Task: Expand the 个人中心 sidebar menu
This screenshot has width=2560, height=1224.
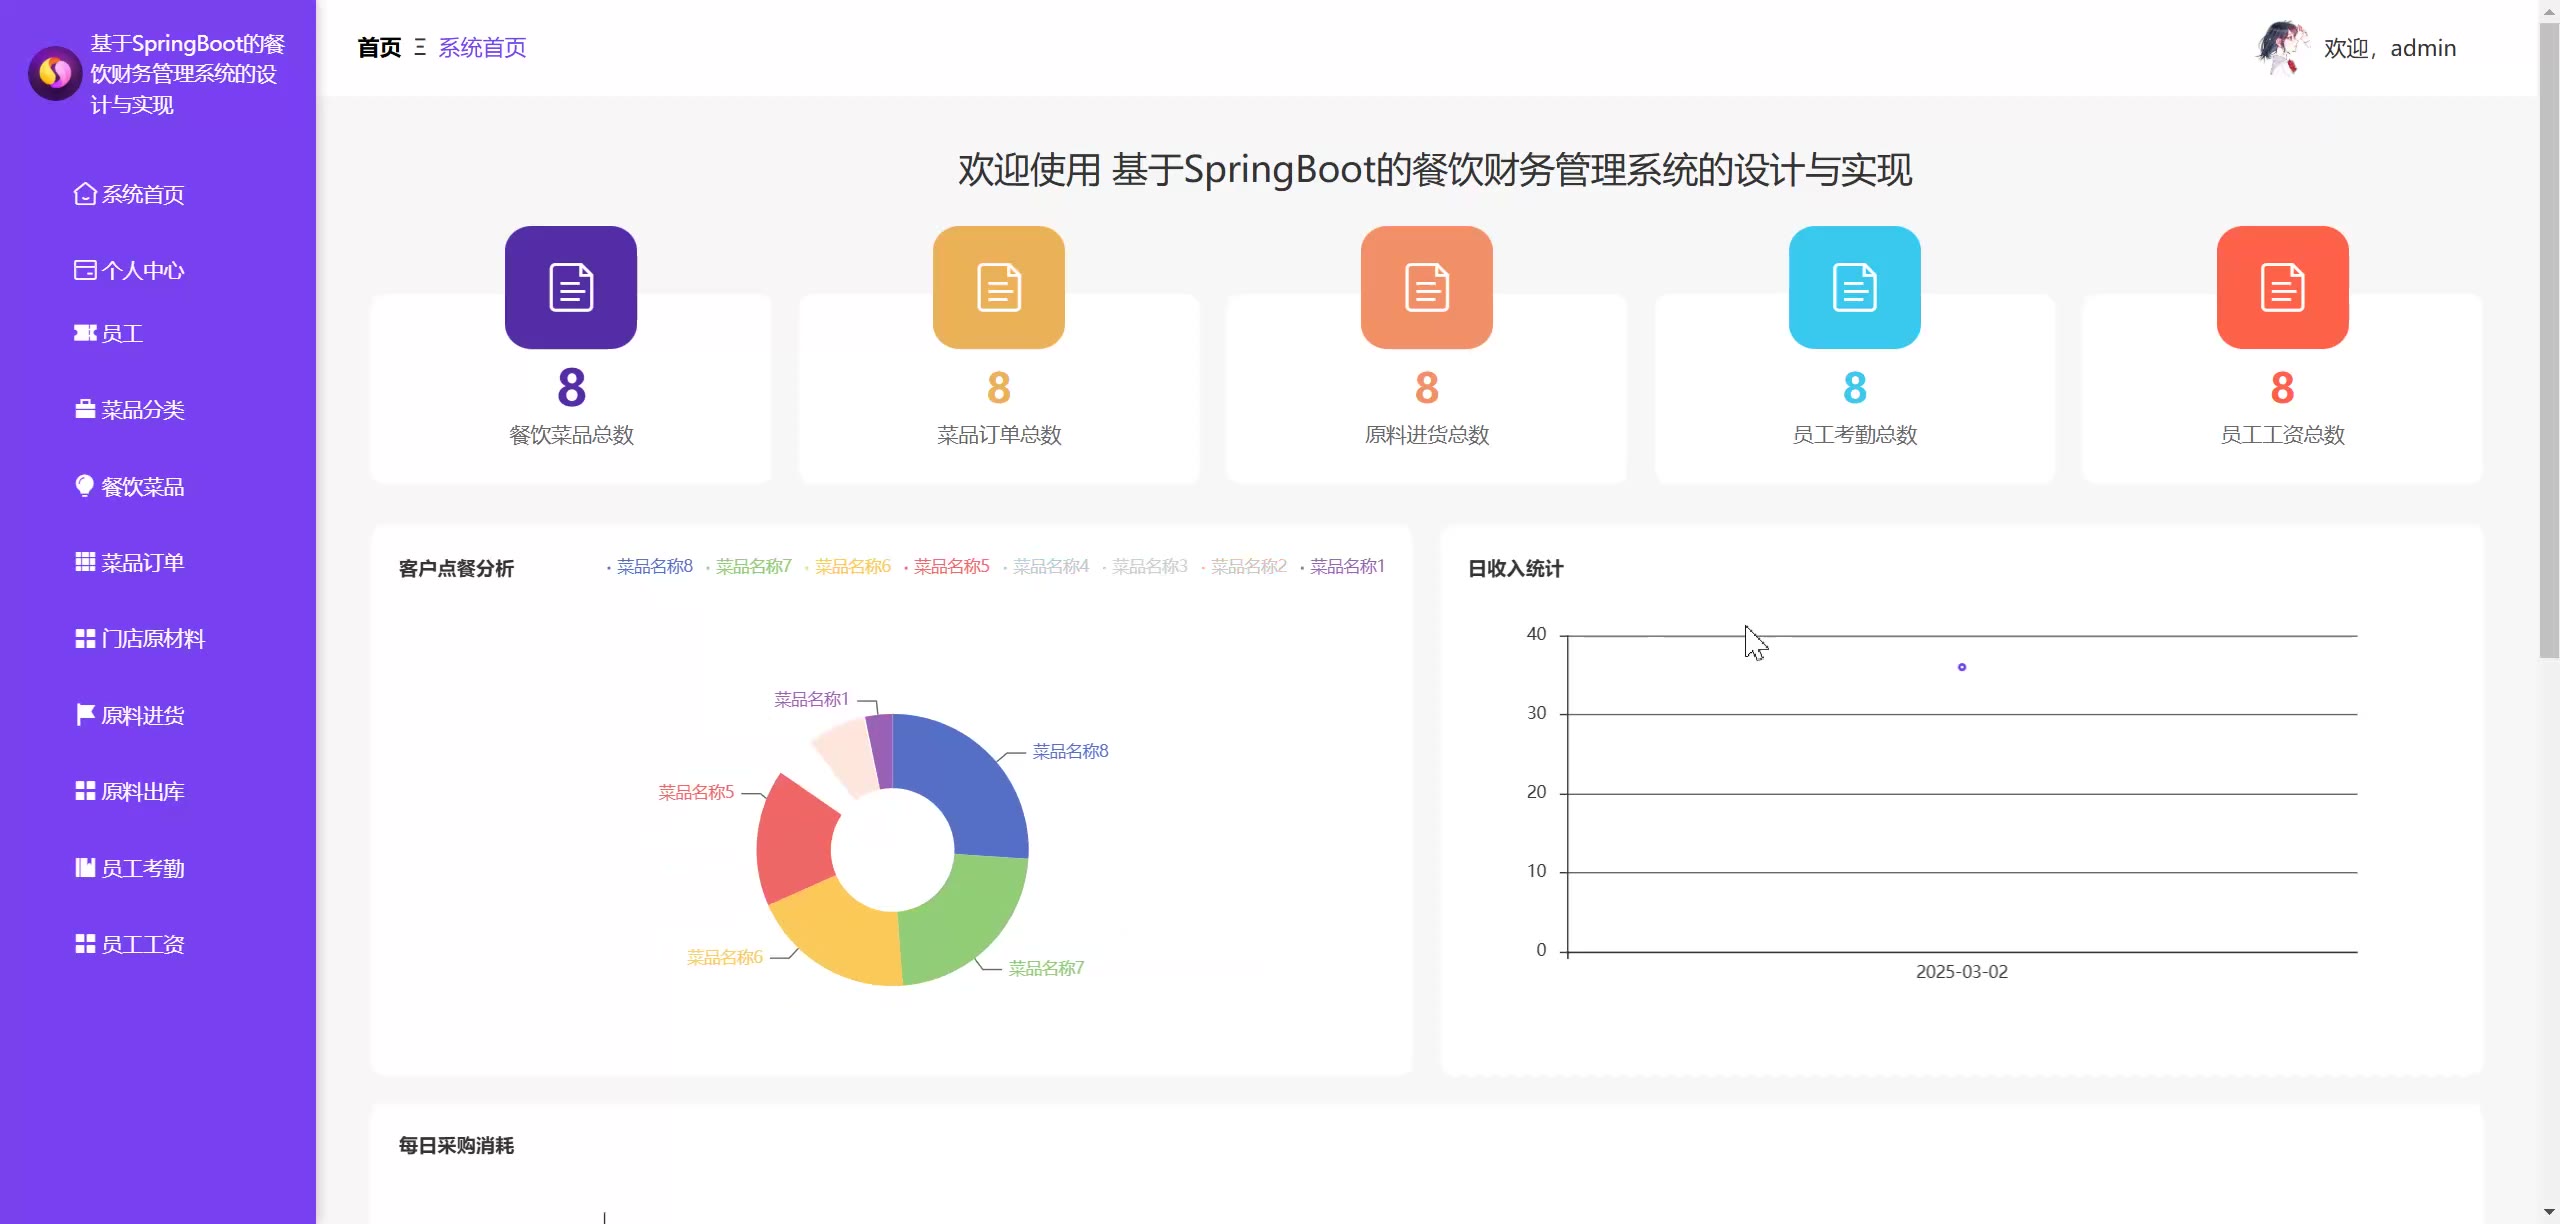Action: [x=142, y=271]
